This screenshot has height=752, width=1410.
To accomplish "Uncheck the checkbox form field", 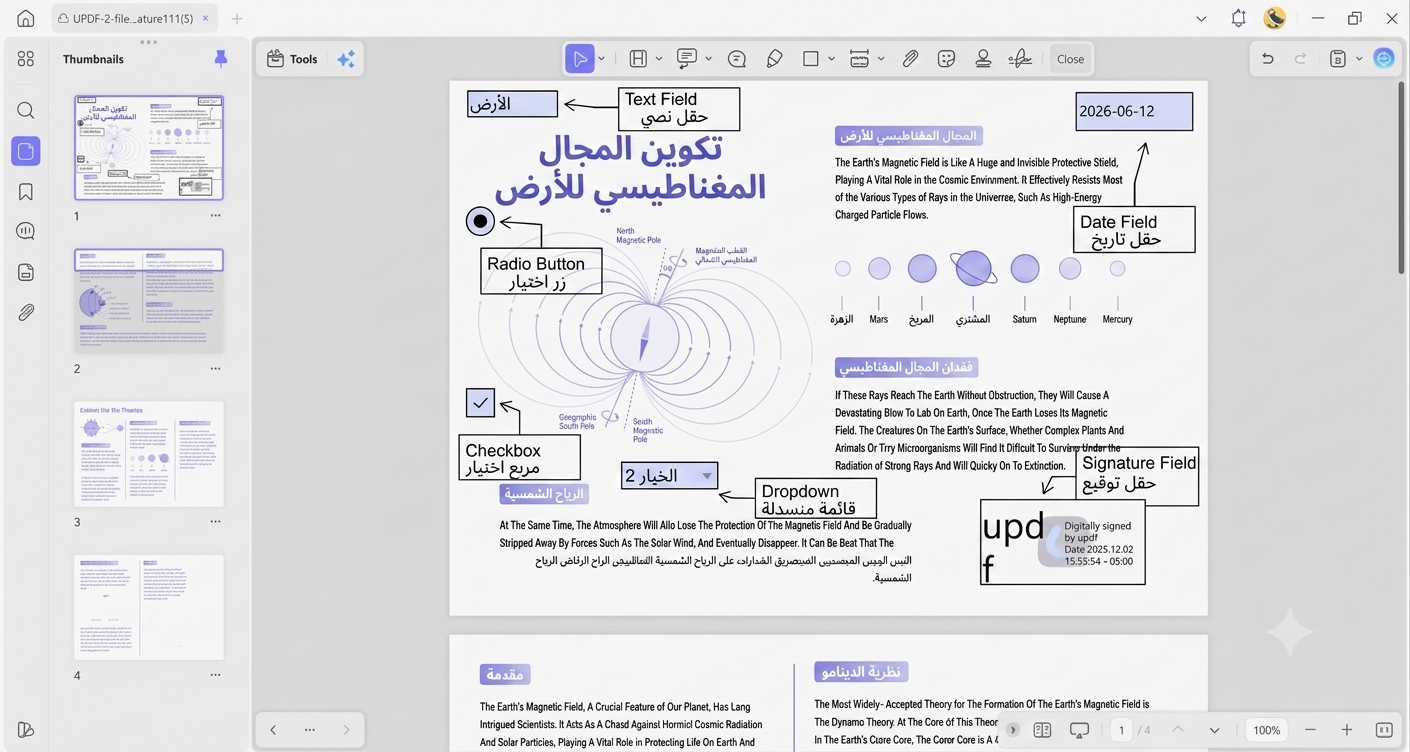I will tap(480, 402).
